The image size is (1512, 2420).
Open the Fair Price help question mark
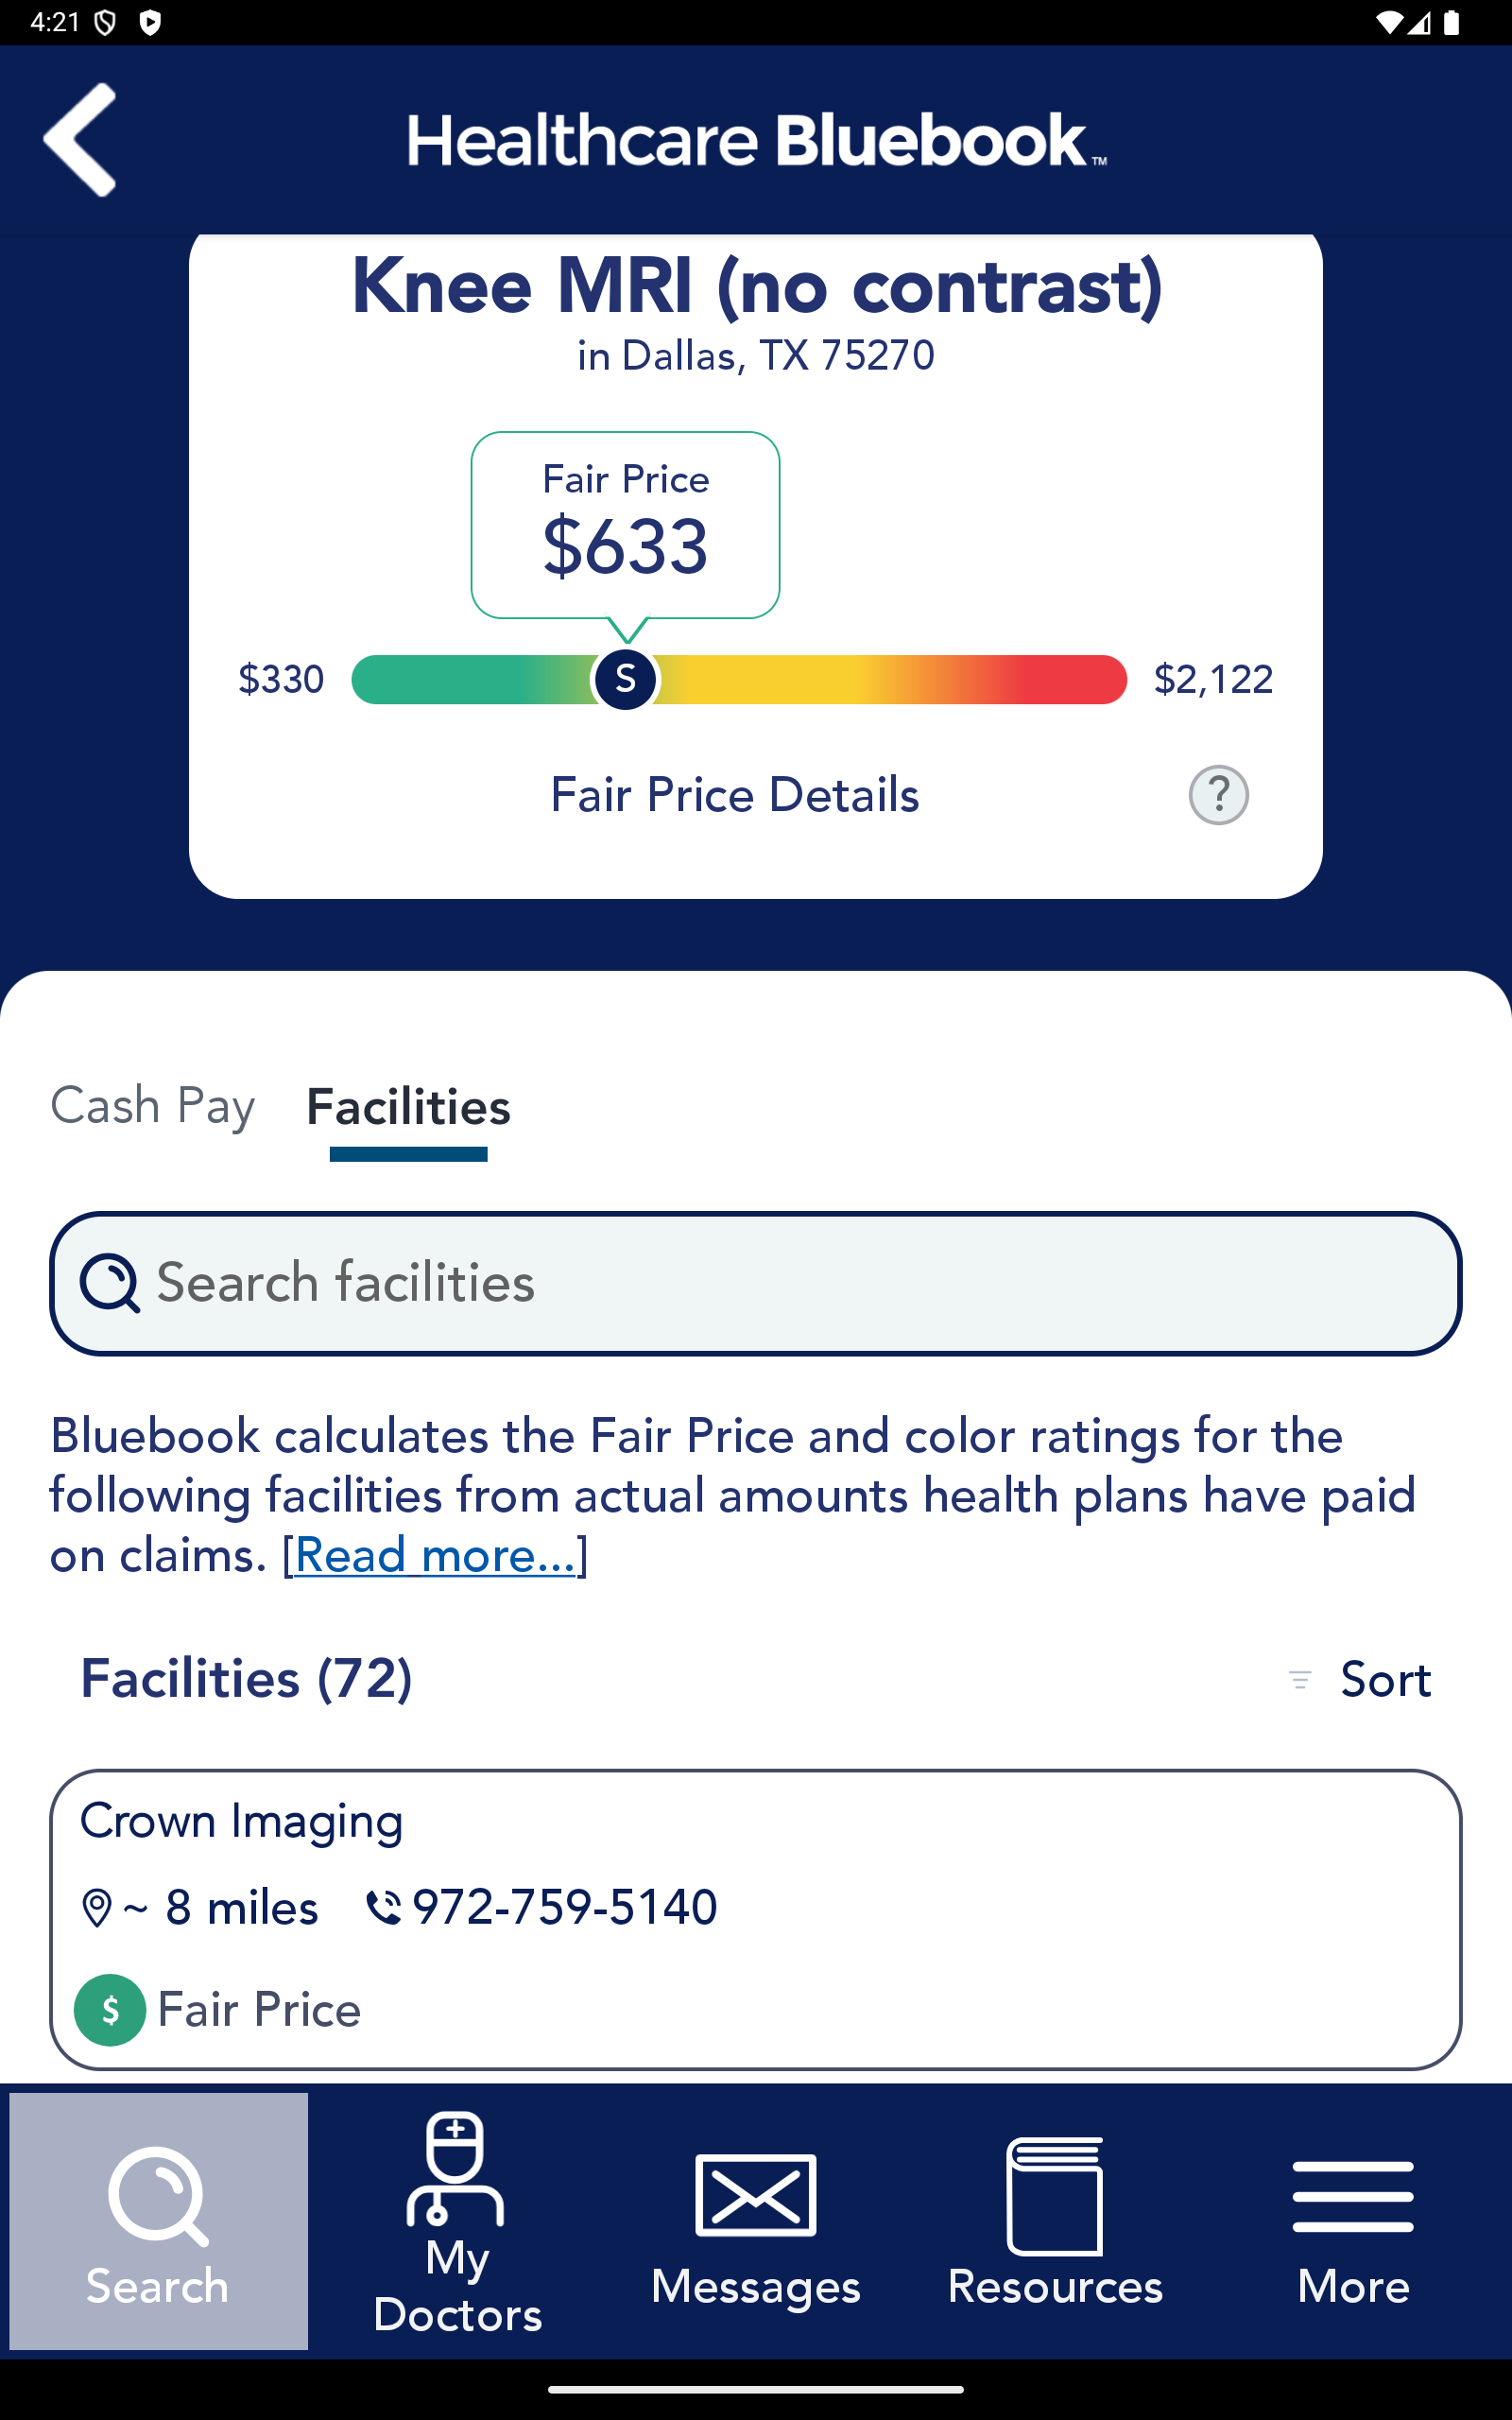coord(1218,795)
